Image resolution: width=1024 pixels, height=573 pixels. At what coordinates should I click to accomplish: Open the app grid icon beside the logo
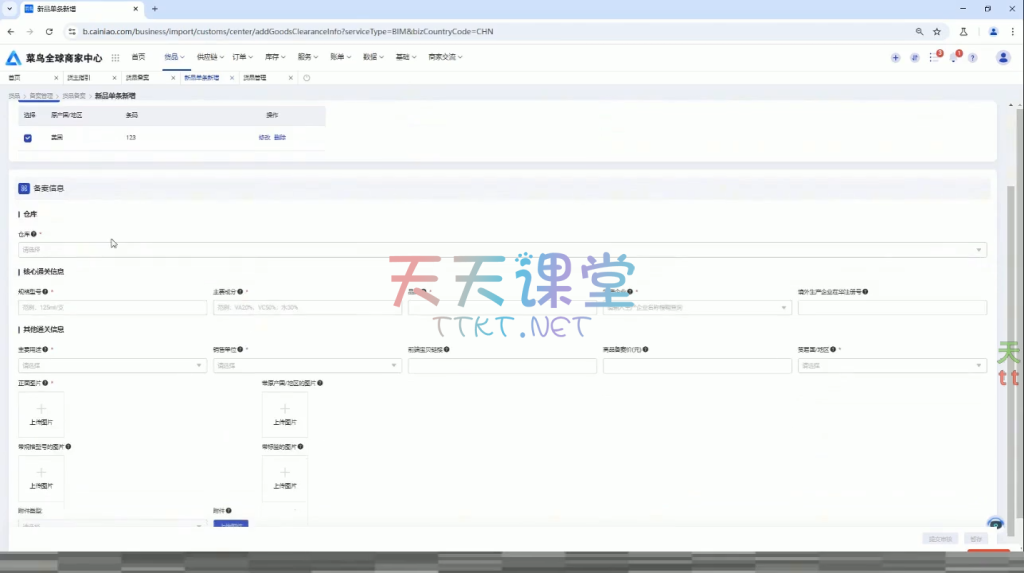(115, 58)
